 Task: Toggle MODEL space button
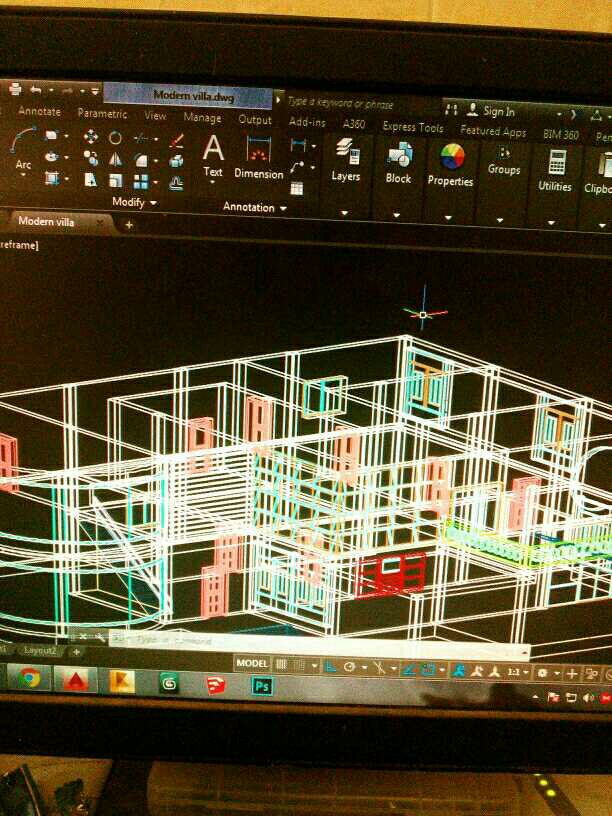tap(252, 664)
